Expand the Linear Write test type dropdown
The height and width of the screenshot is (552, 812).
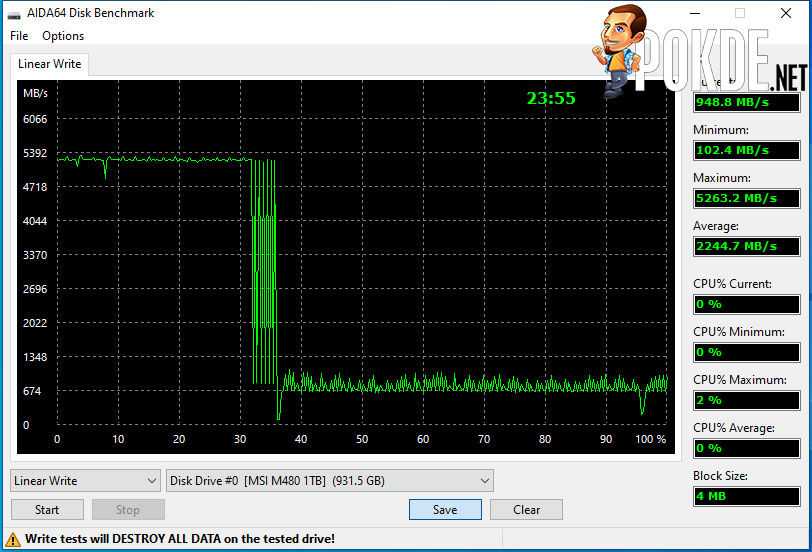point(85,481)
